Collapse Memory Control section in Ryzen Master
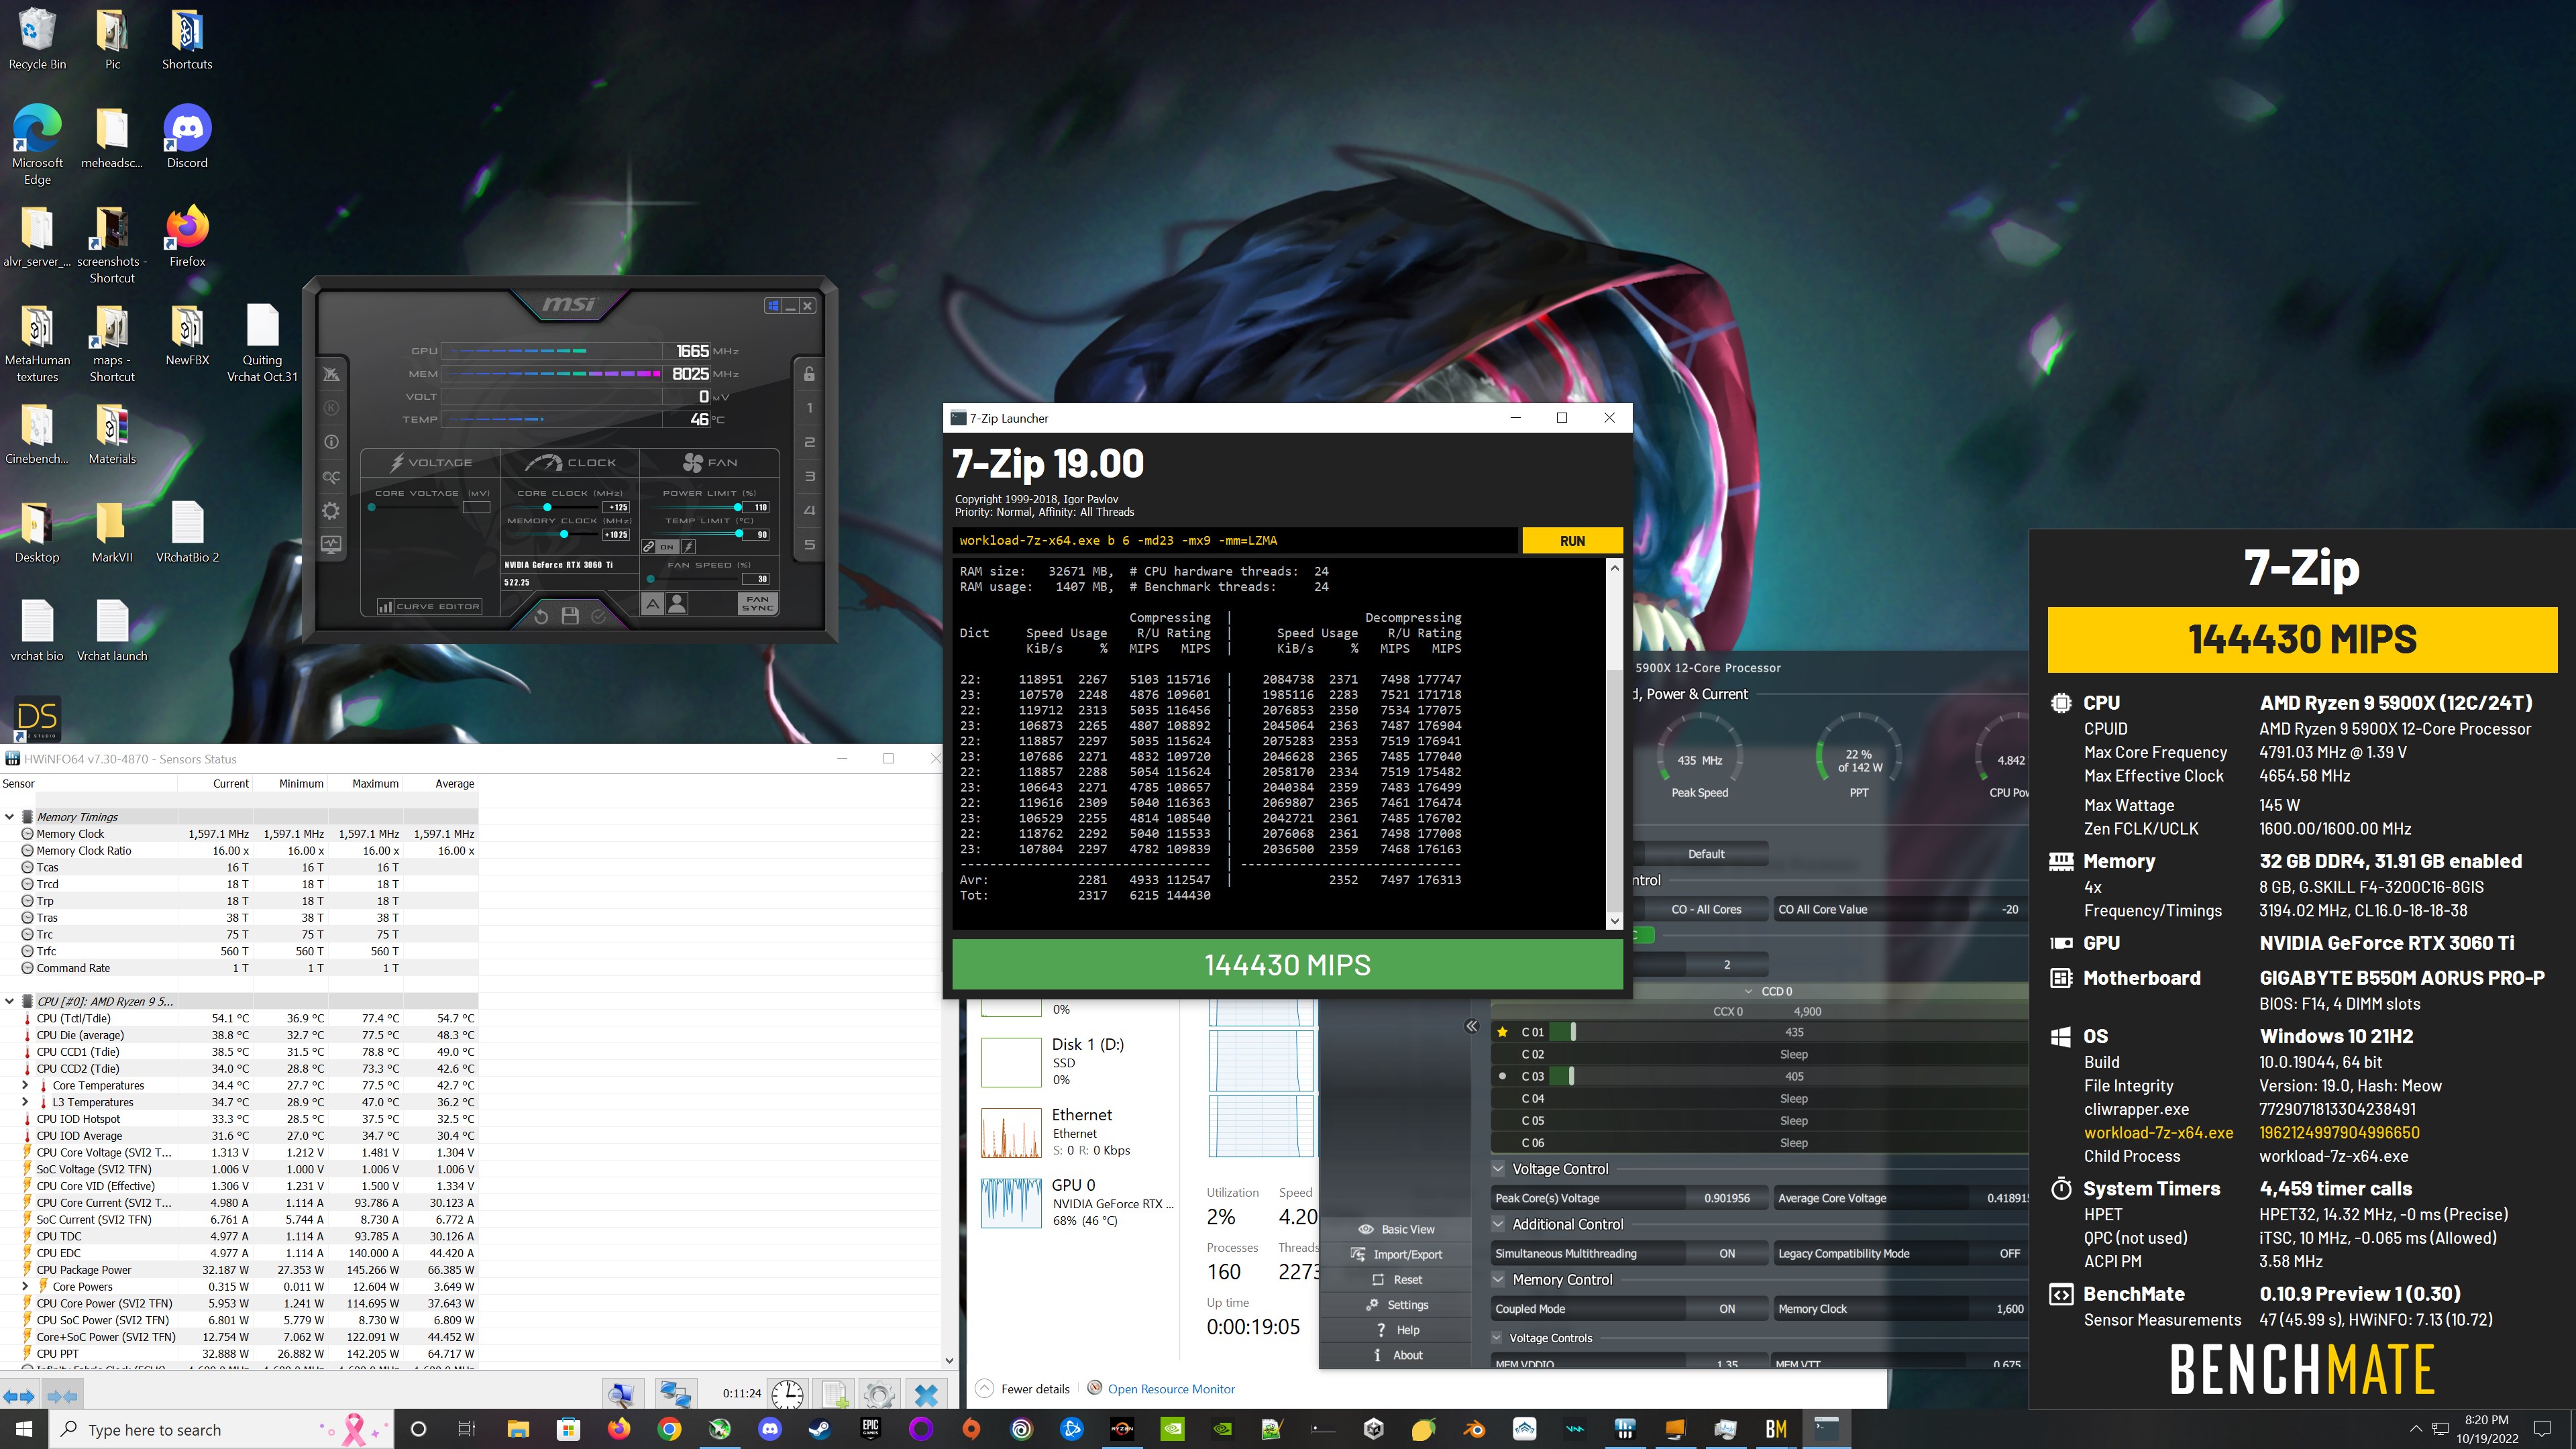2576x1449 pixels. click(x=1498, y=1280)
